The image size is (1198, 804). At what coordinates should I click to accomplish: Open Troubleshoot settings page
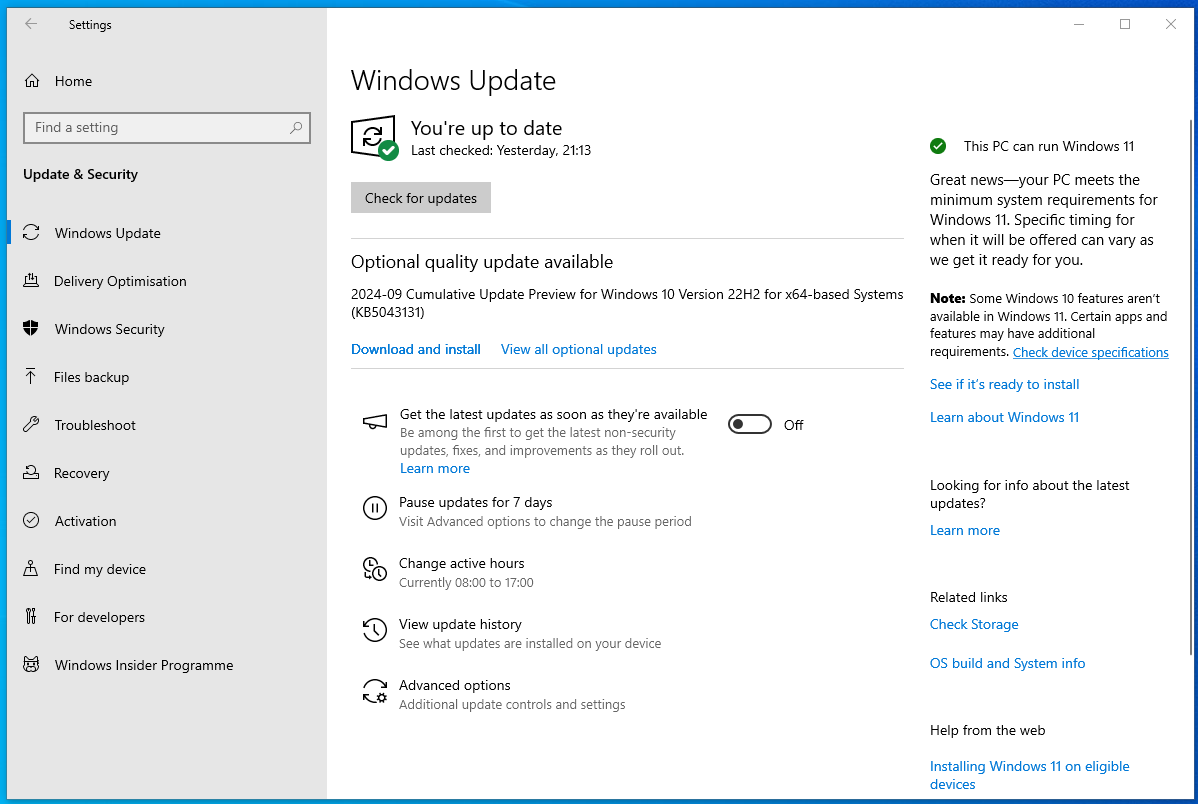(x=167, y=425)
